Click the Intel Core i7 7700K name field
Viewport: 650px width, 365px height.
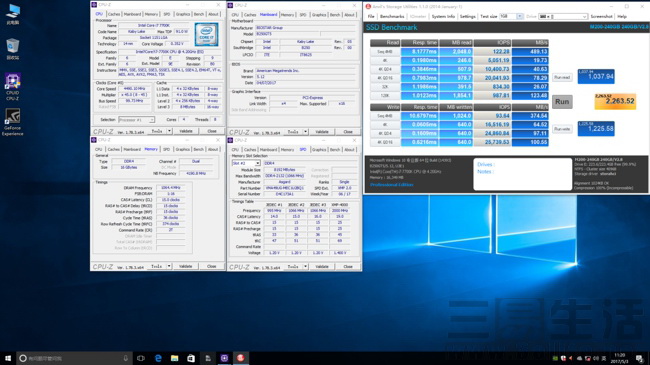pyautogui.click(x=154, y=26)
